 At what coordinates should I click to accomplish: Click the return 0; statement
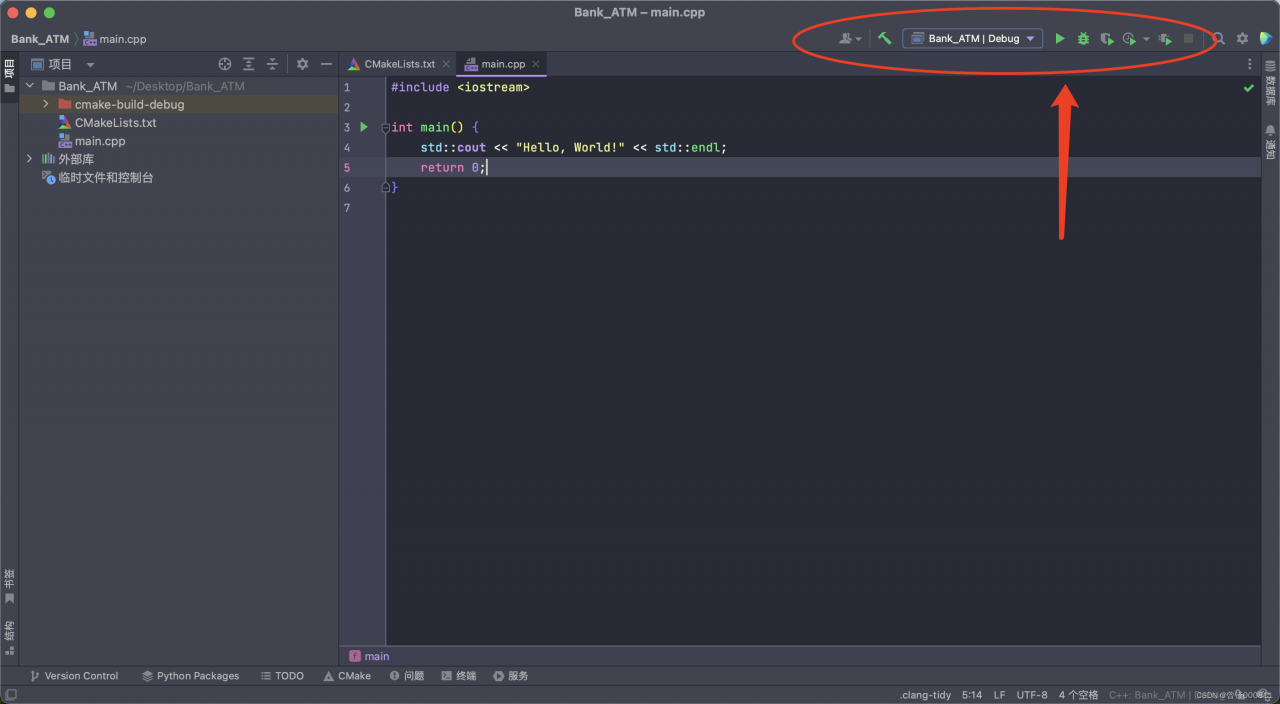[x=453, y=168]
